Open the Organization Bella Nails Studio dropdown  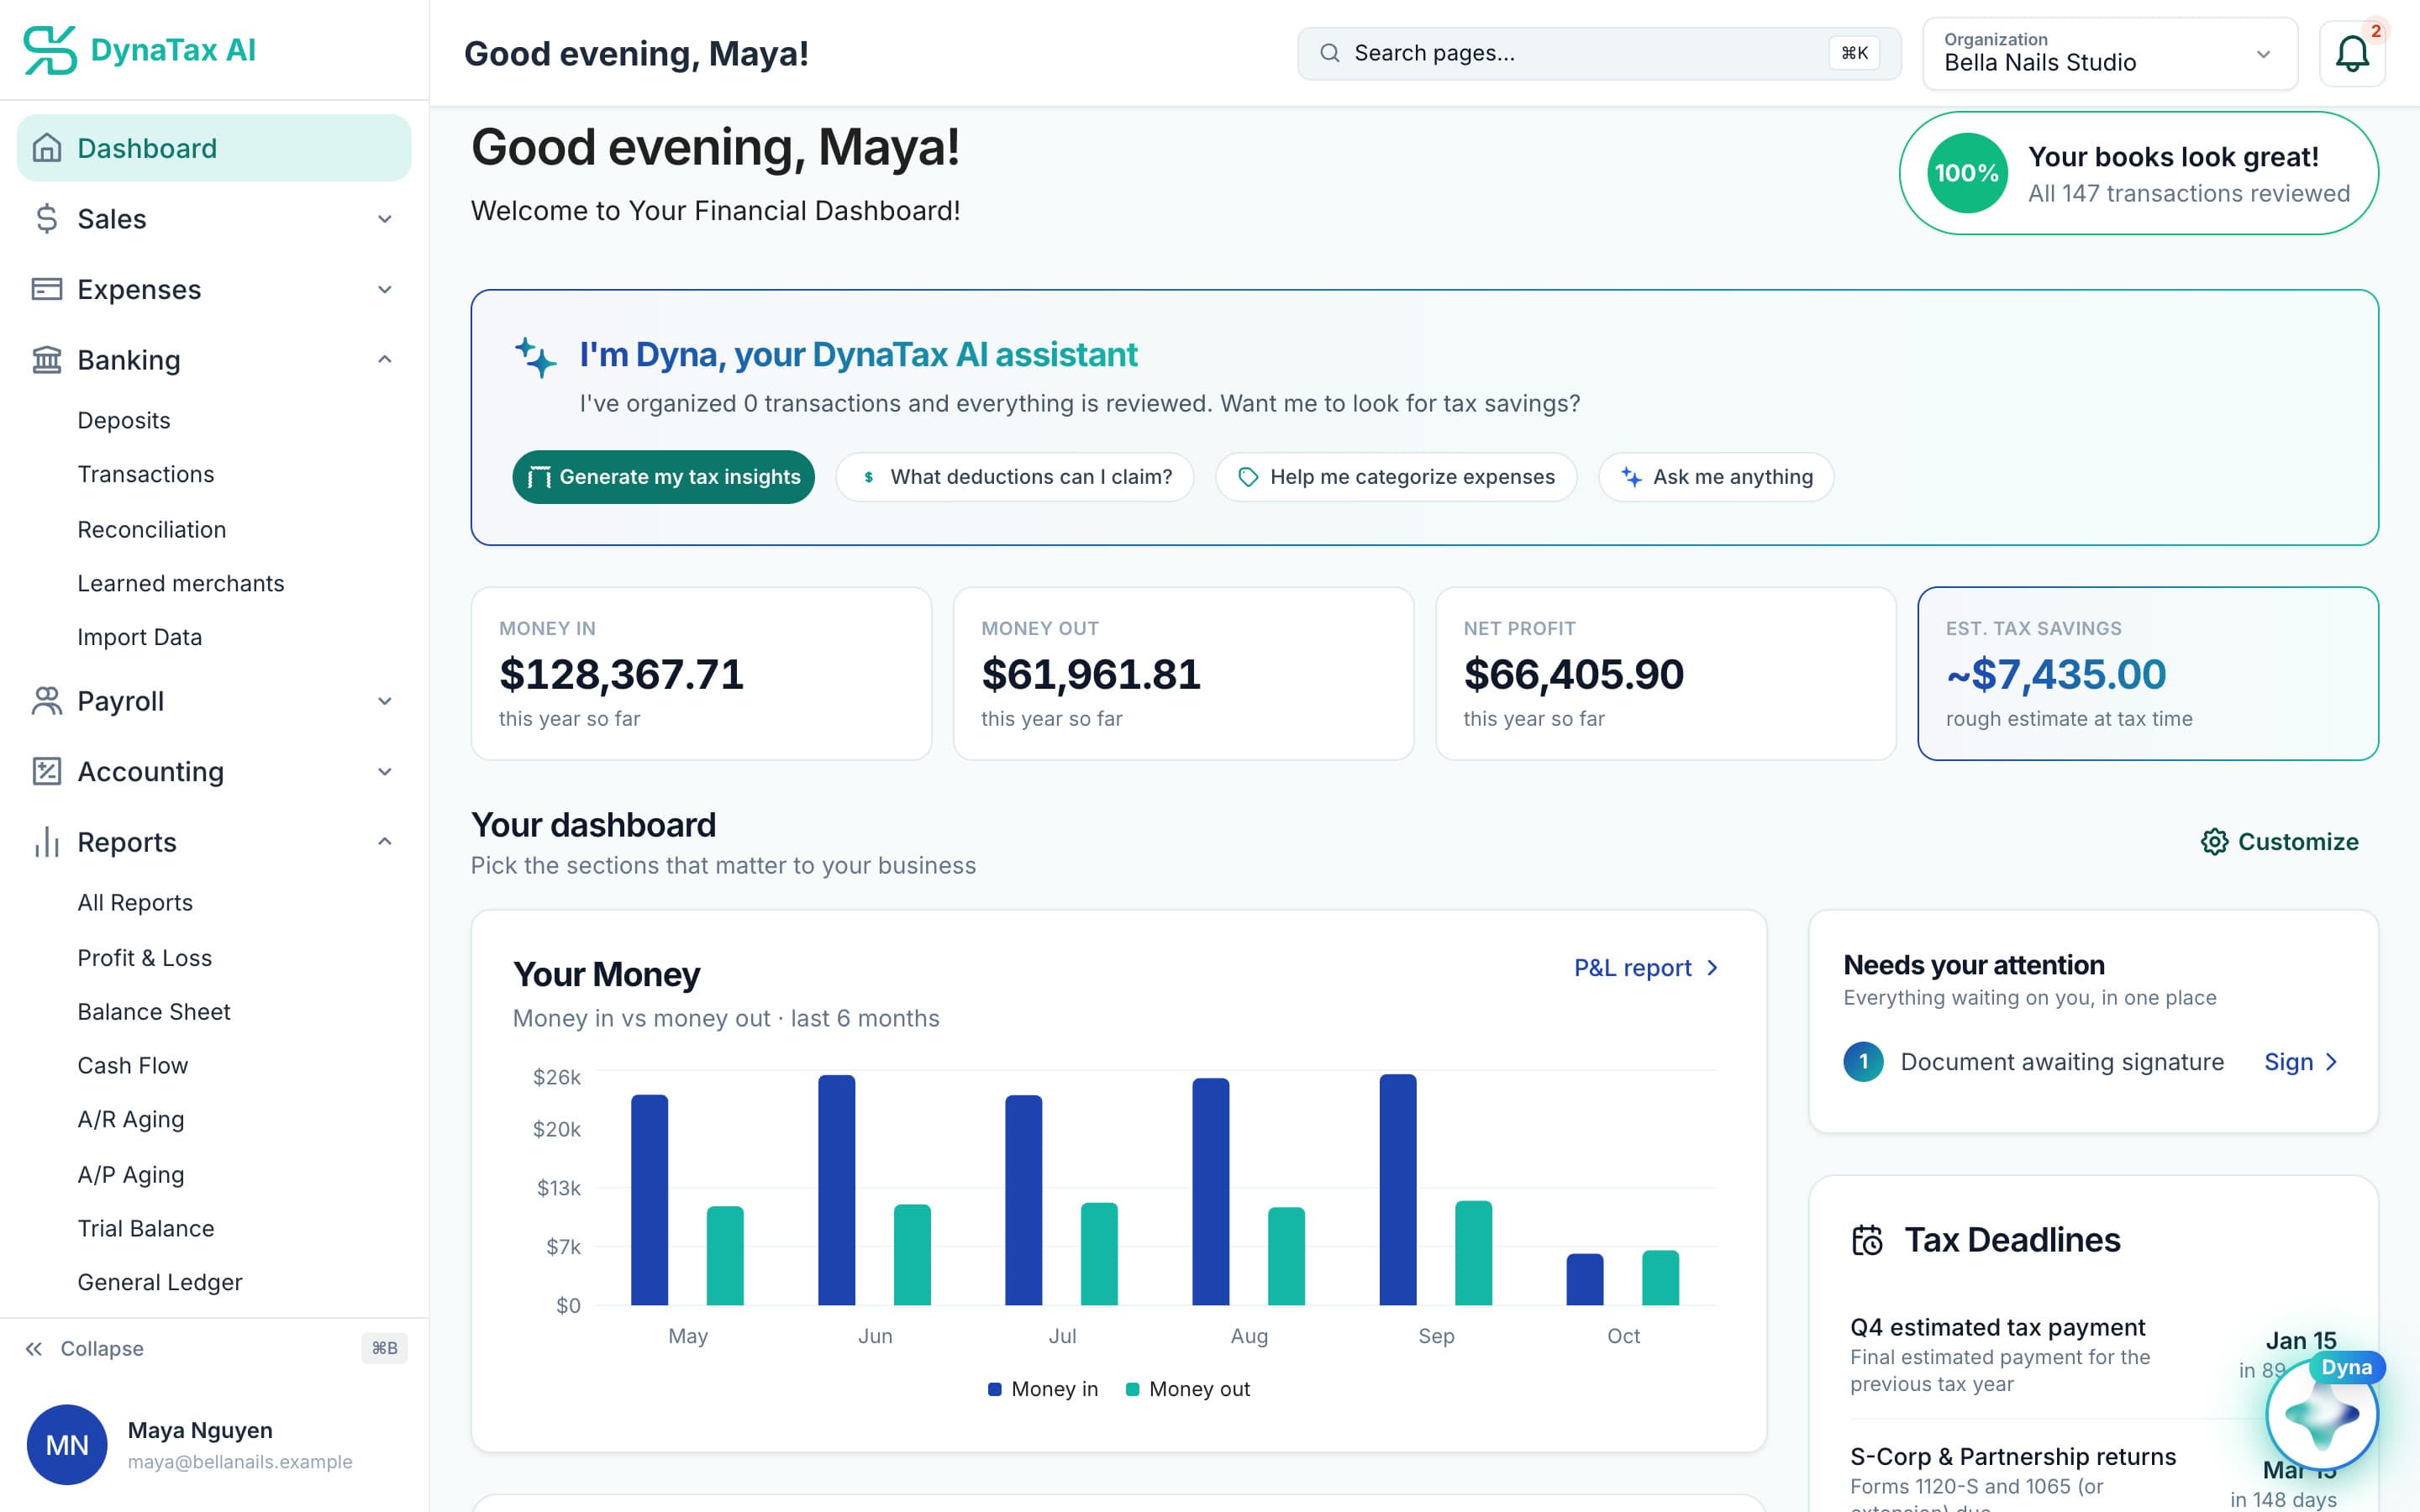(x=2110, y=54)
